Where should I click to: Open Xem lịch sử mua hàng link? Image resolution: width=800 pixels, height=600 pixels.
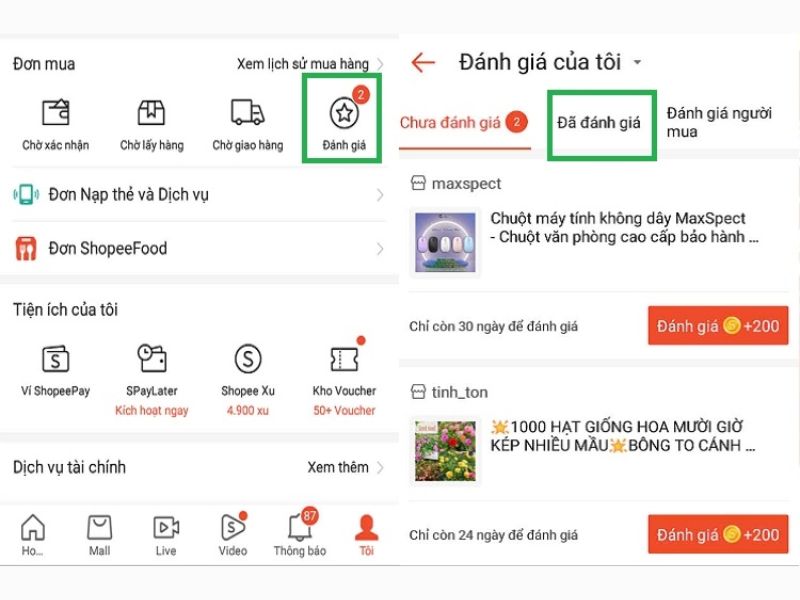[x=303, y=64]
